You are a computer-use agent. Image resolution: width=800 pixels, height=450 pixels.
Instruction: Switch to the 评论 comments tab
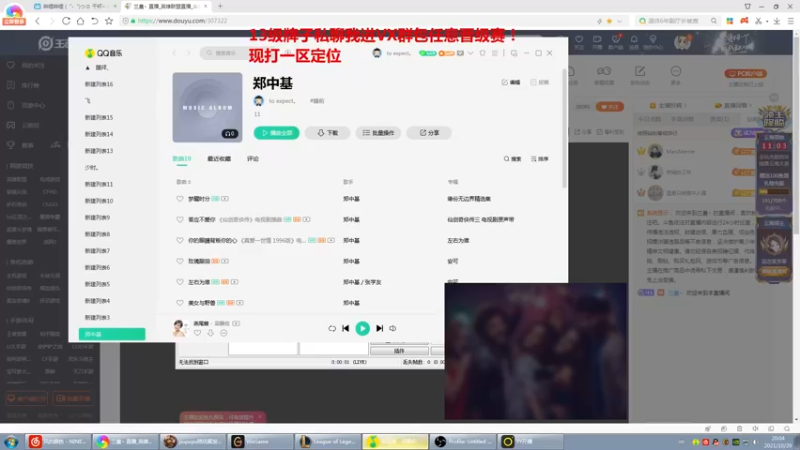tap(253, 159)
